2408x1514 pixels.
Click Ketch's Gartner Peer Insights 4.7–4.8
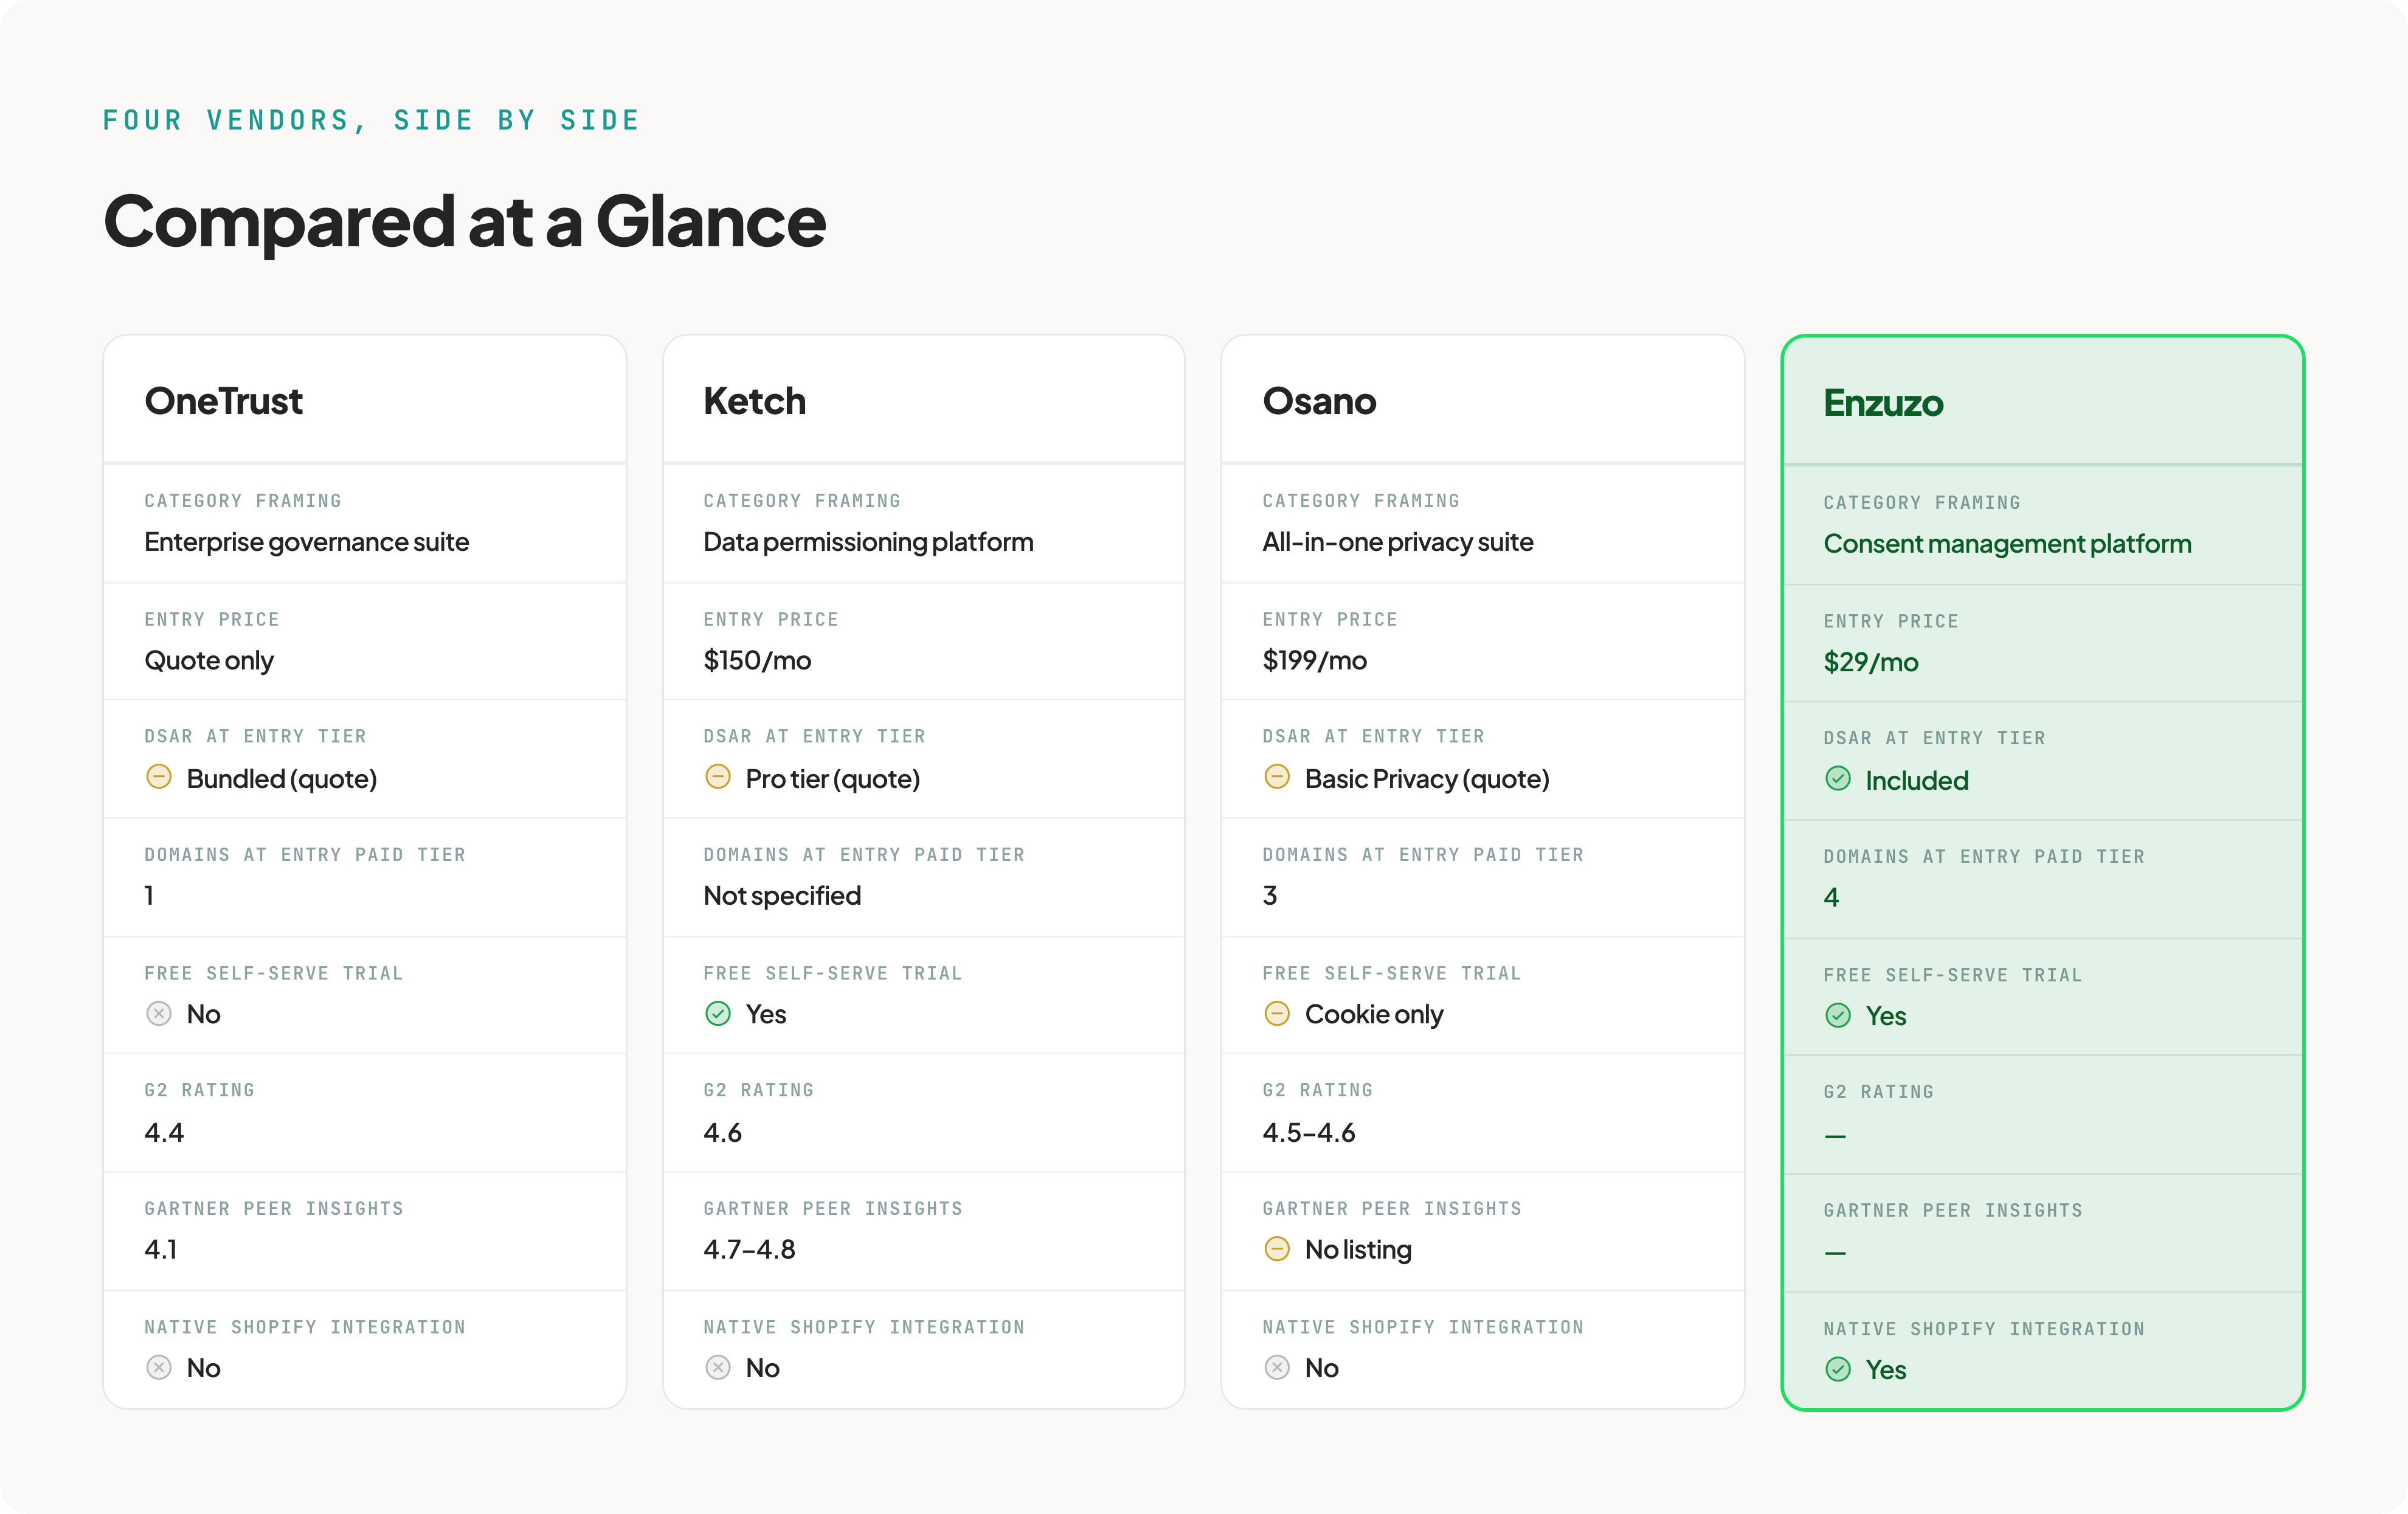coord(749,1249)
